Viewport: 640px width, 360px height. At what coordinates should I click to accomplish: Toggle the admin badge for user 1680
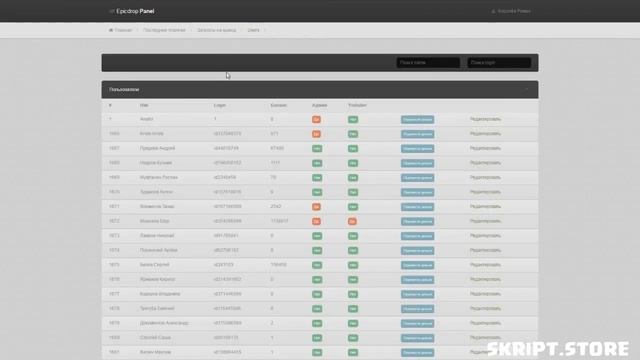[x=317, y=338]
